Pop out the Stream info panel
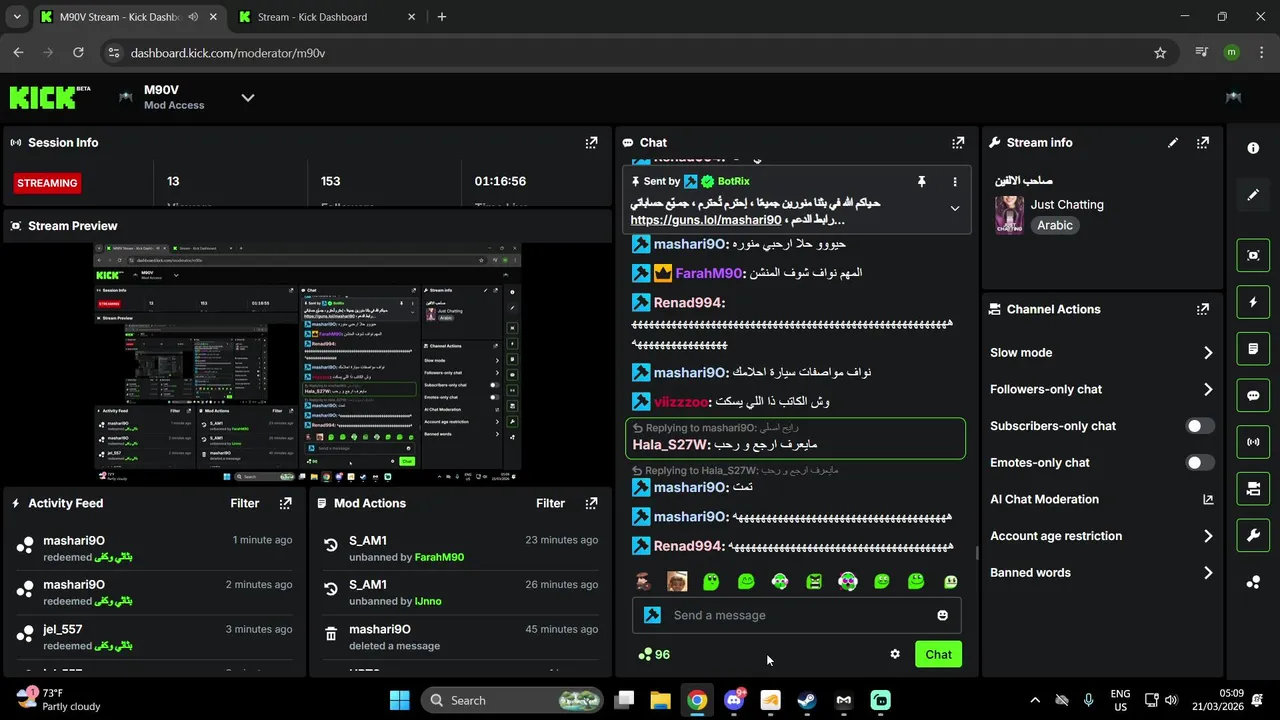Image resolution: width=1280 pixels, height=720 pixels. pyautogui.click(x=1203, y=143)
